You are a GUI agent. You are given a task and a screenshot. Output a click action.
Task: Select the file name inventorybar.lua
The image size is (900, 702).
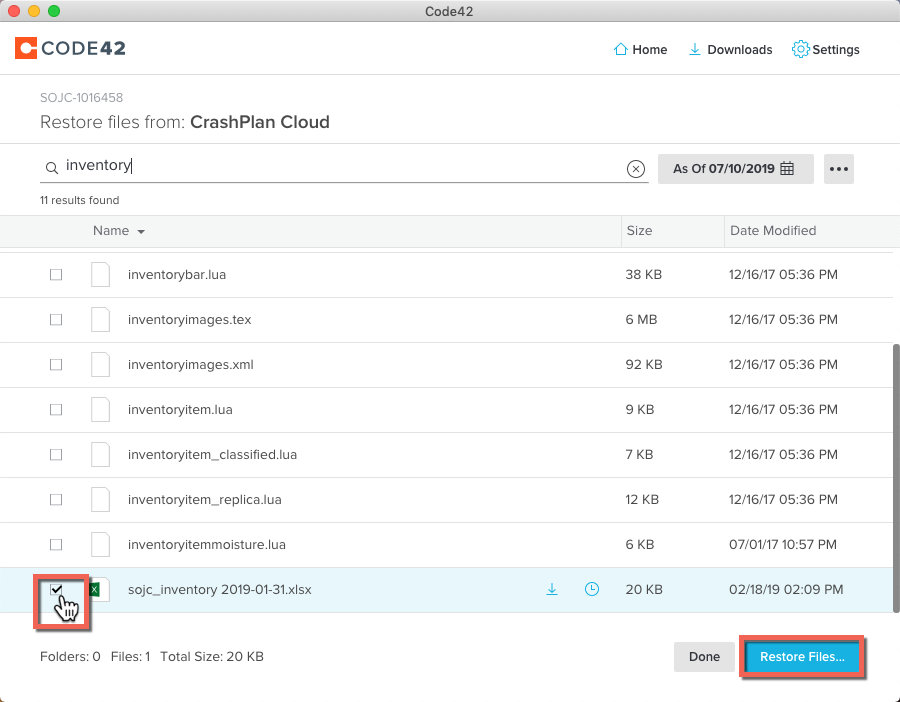click(177, 274)
